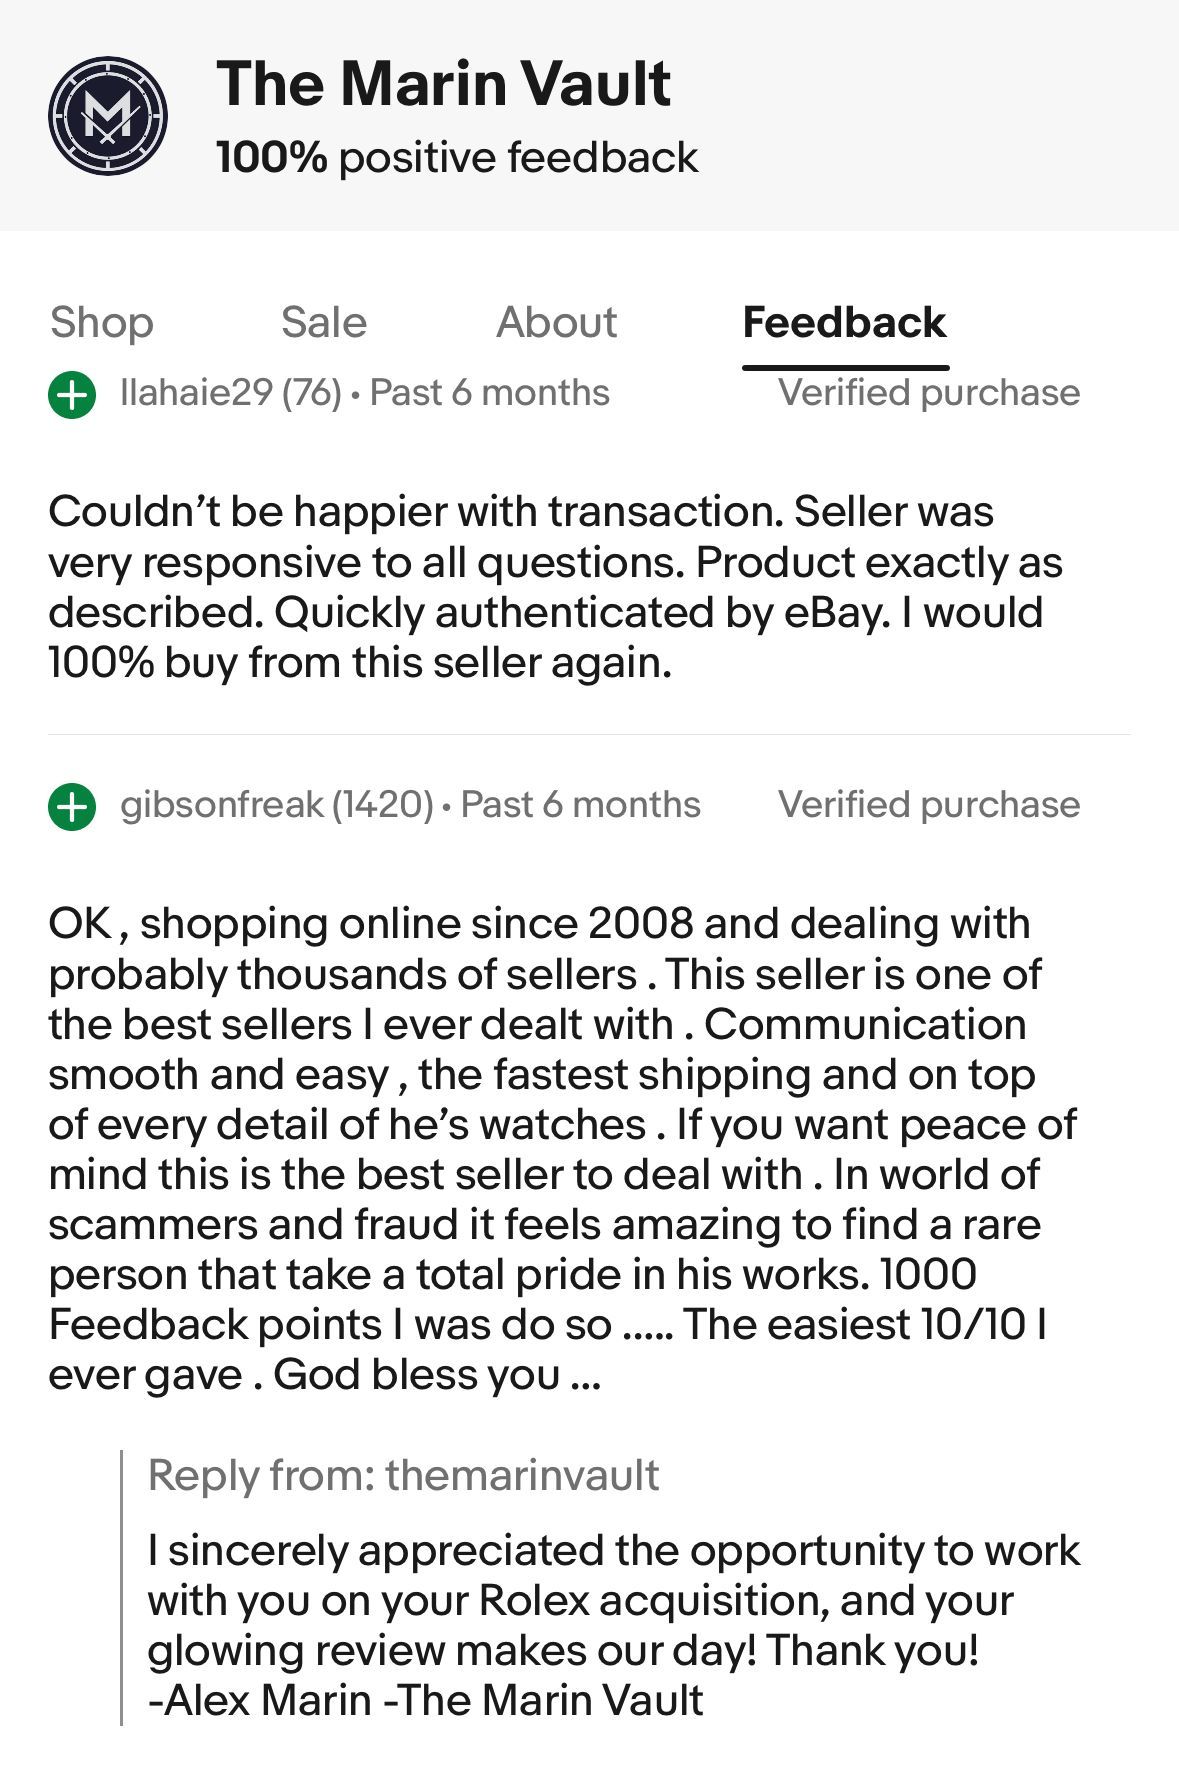Viewport: 1179px width, 1777px height.
Task: Click llahaie29's feedback score (76)
Action: [x=312, y=393]
